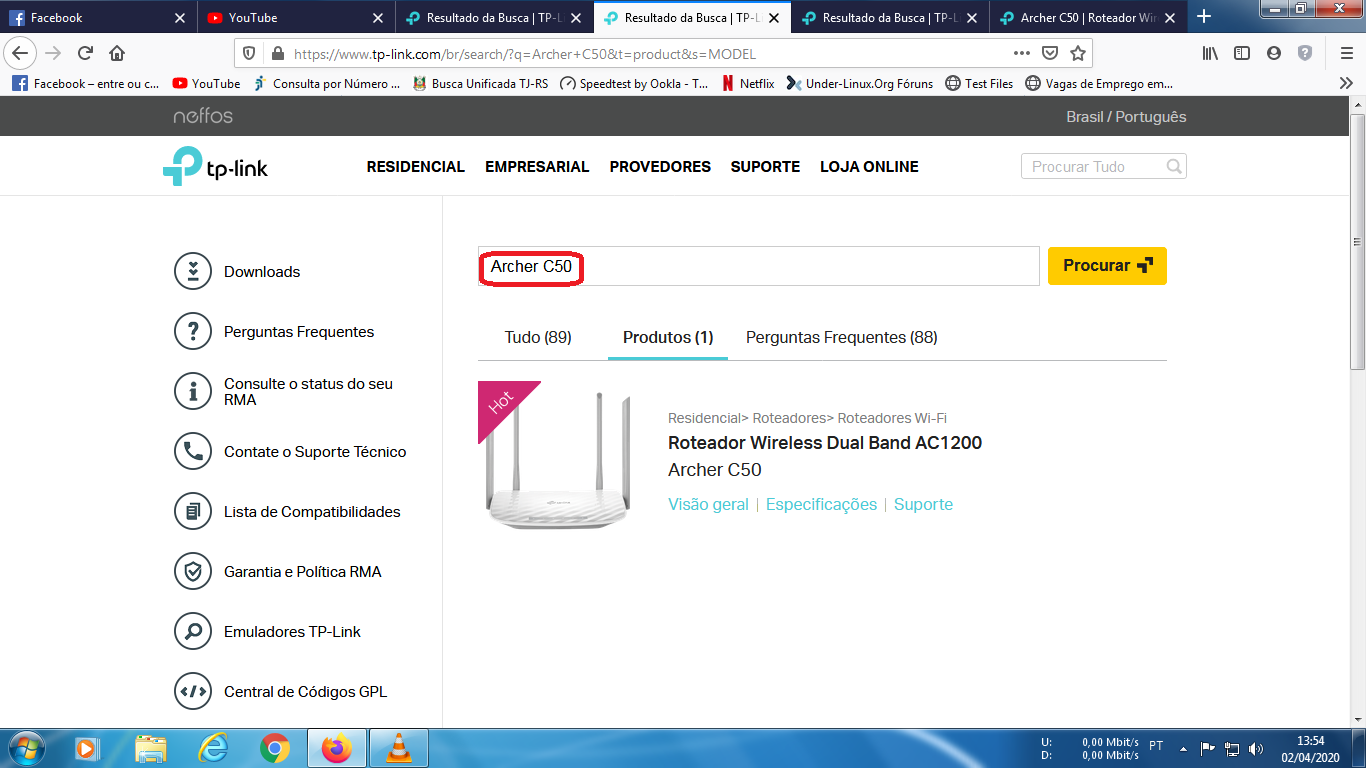Image resolution: width=1366 pixels, height=768 pixels.
Task: Click the neffos brand logo
Action: click(x=203, y=116)
